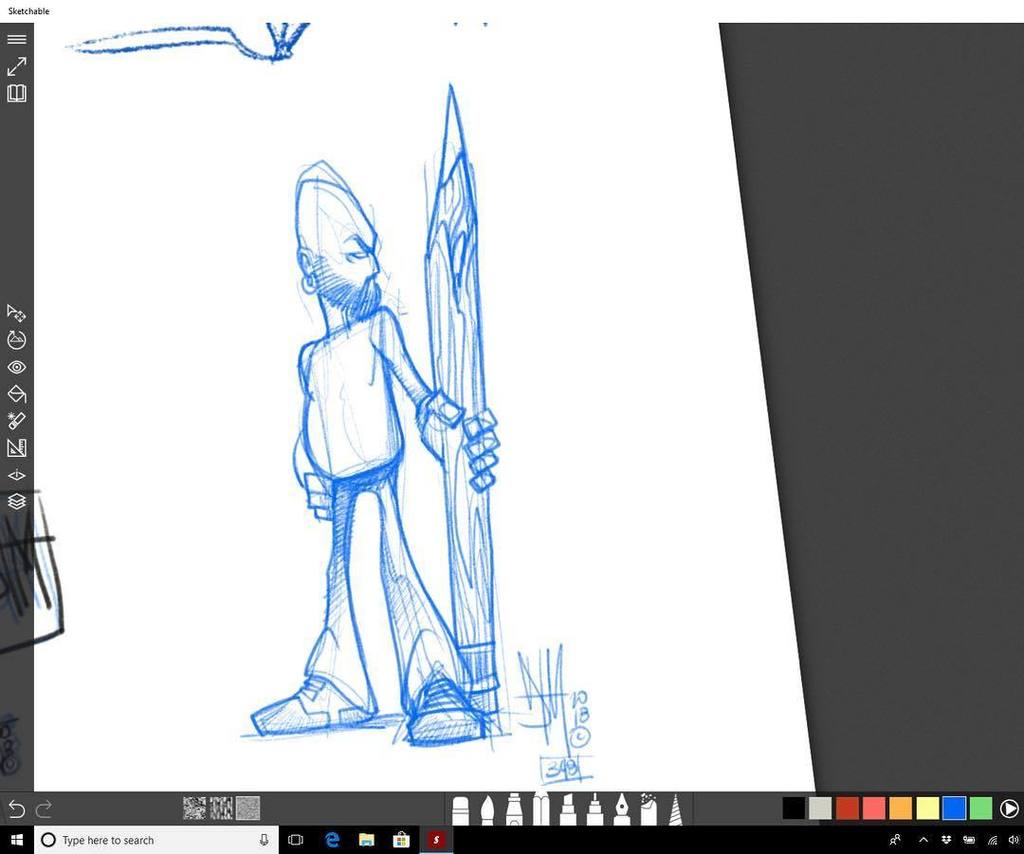Select the magic wand effects tool

point(16,420)
